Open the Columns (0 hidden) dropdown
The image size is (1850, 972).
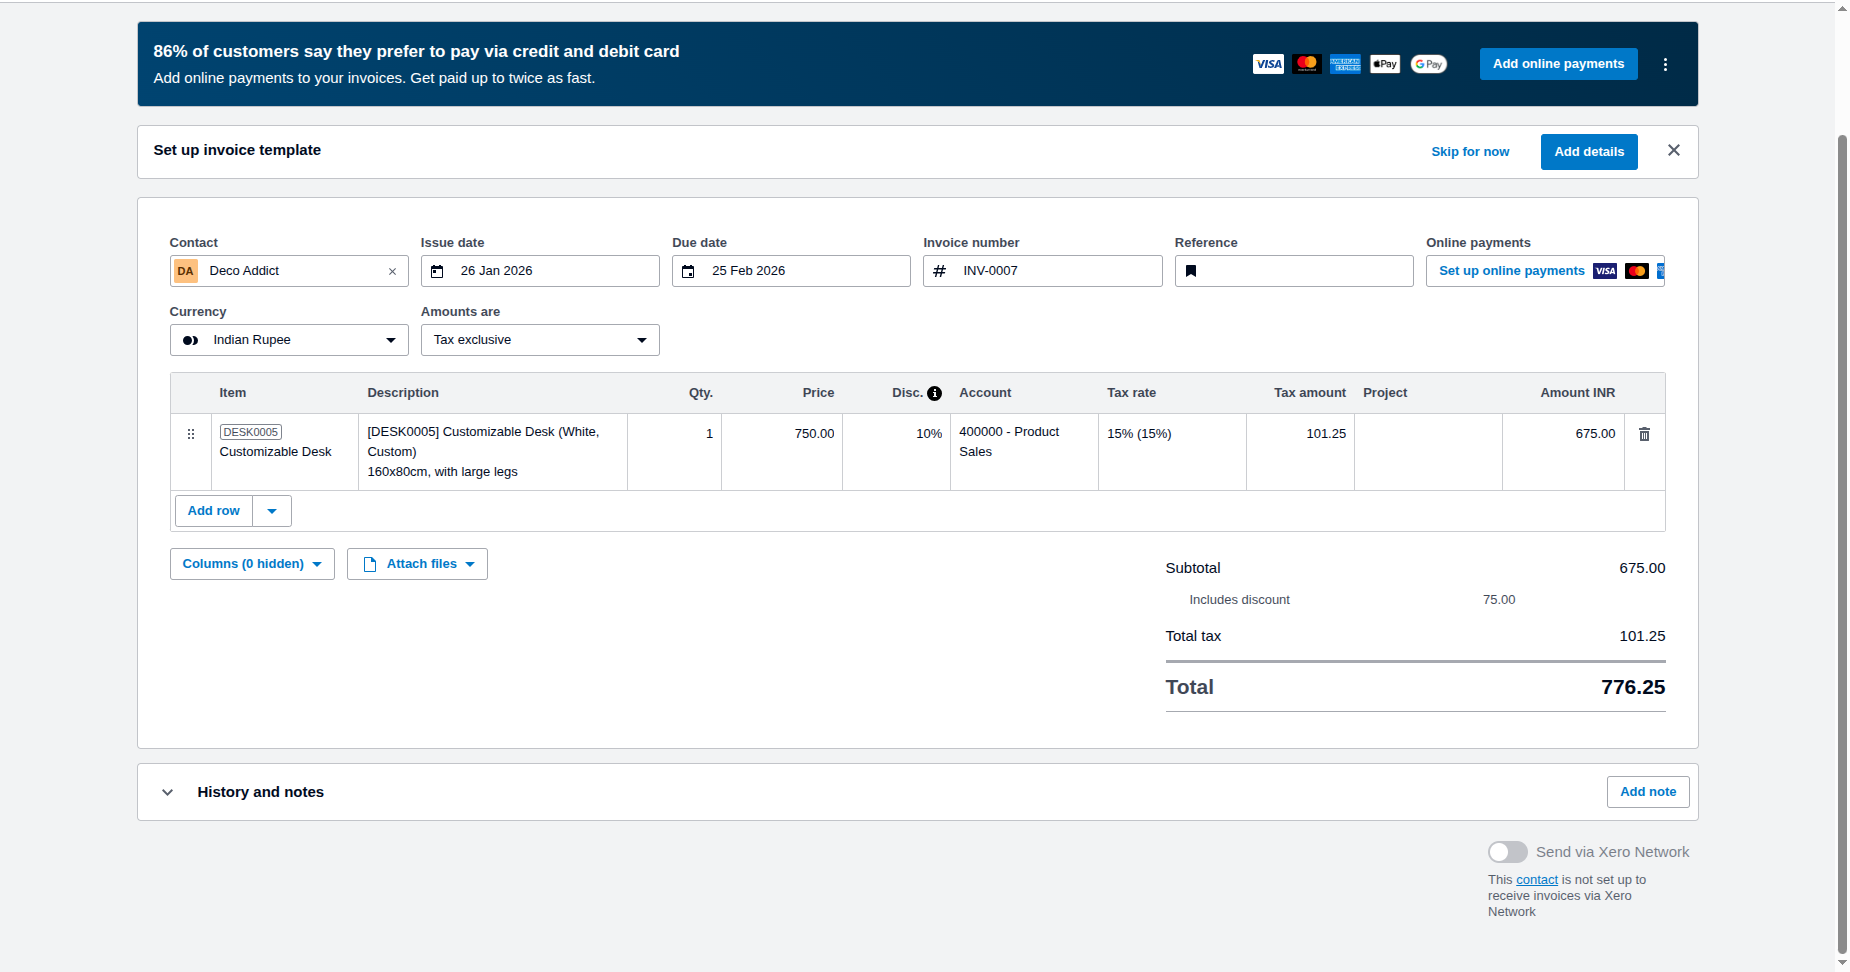click(x=252, y=564)
